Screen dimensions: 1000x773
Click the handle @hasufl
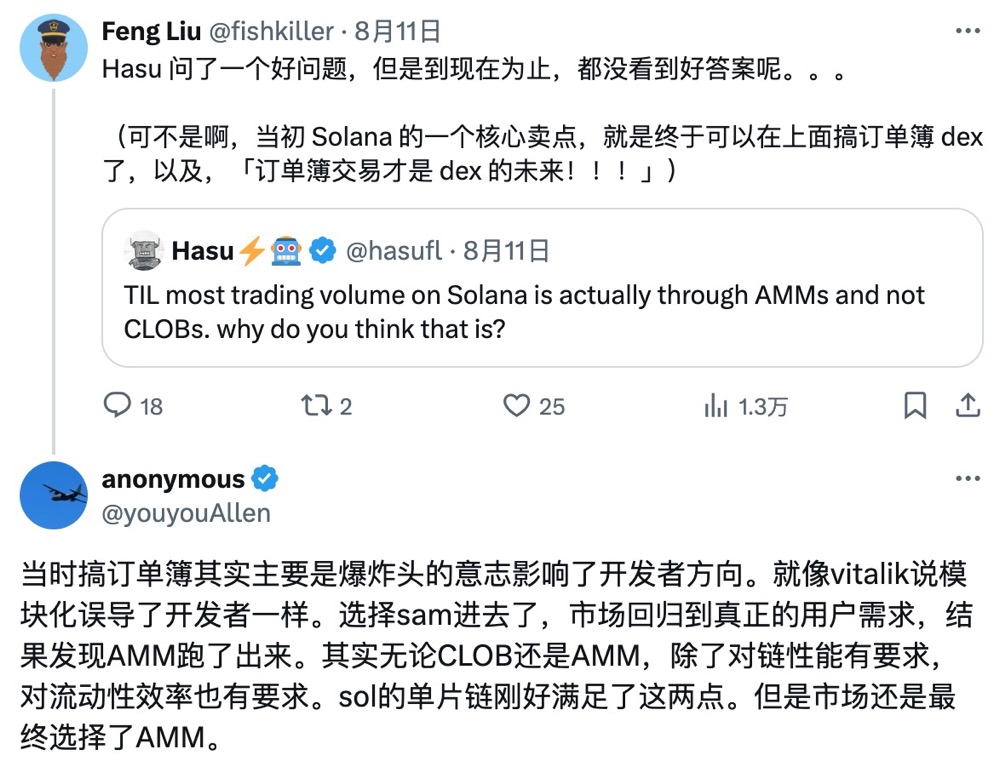(x=395, y=251)
